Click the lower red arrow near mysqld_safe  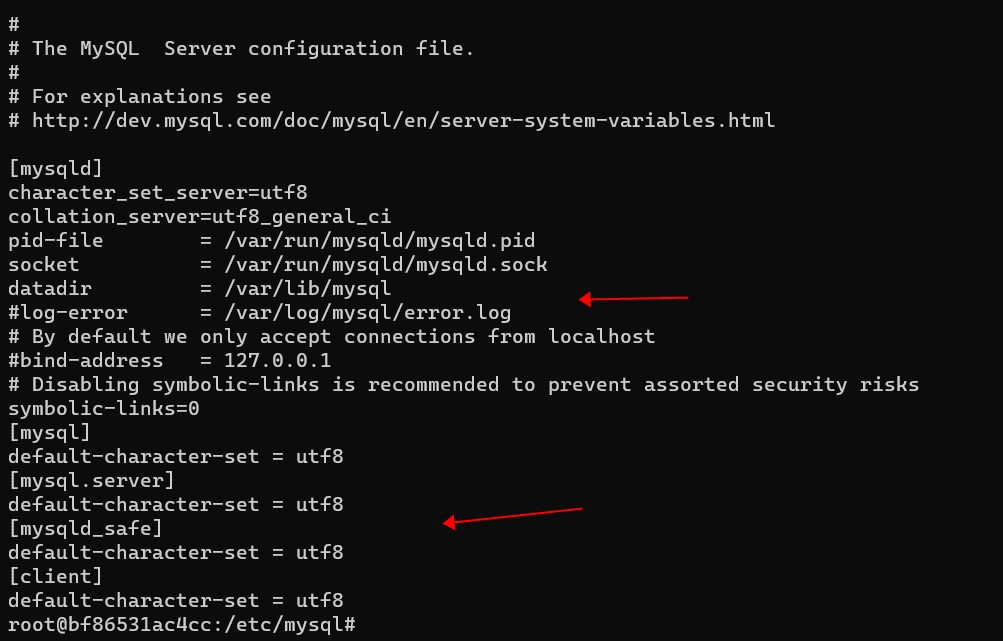(512, 516)
